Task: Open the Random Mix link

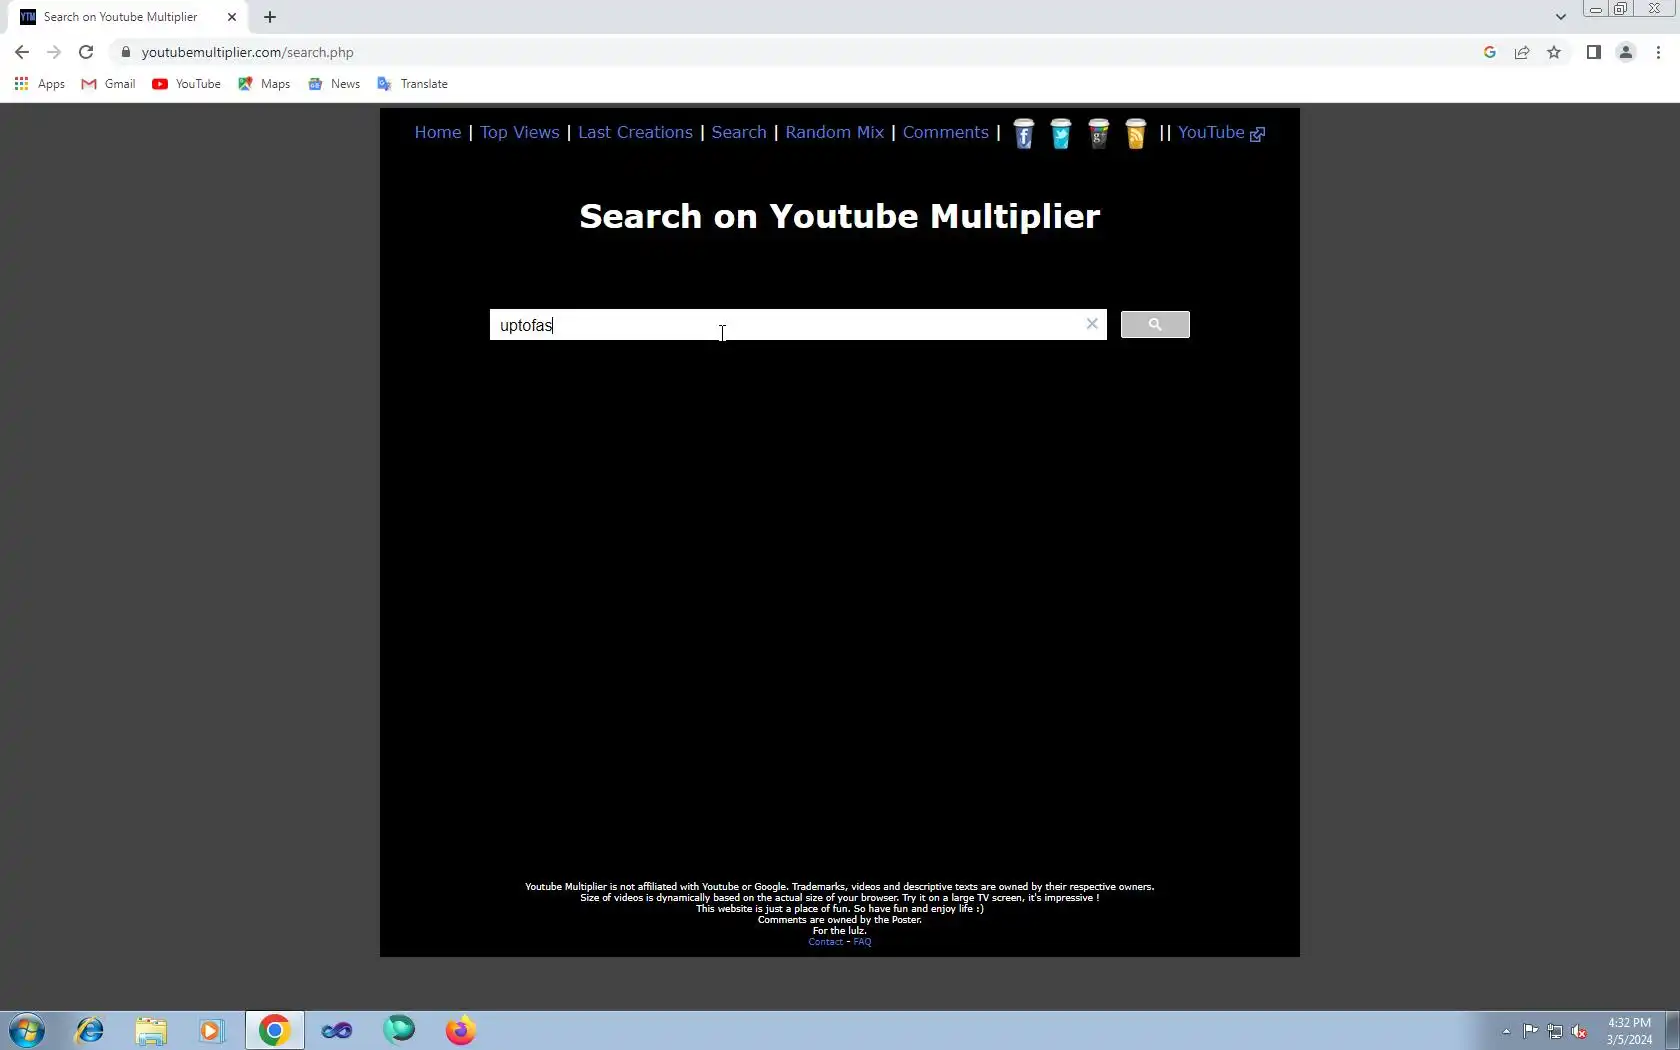Action: pyautogui.click(x=835, y=132)
